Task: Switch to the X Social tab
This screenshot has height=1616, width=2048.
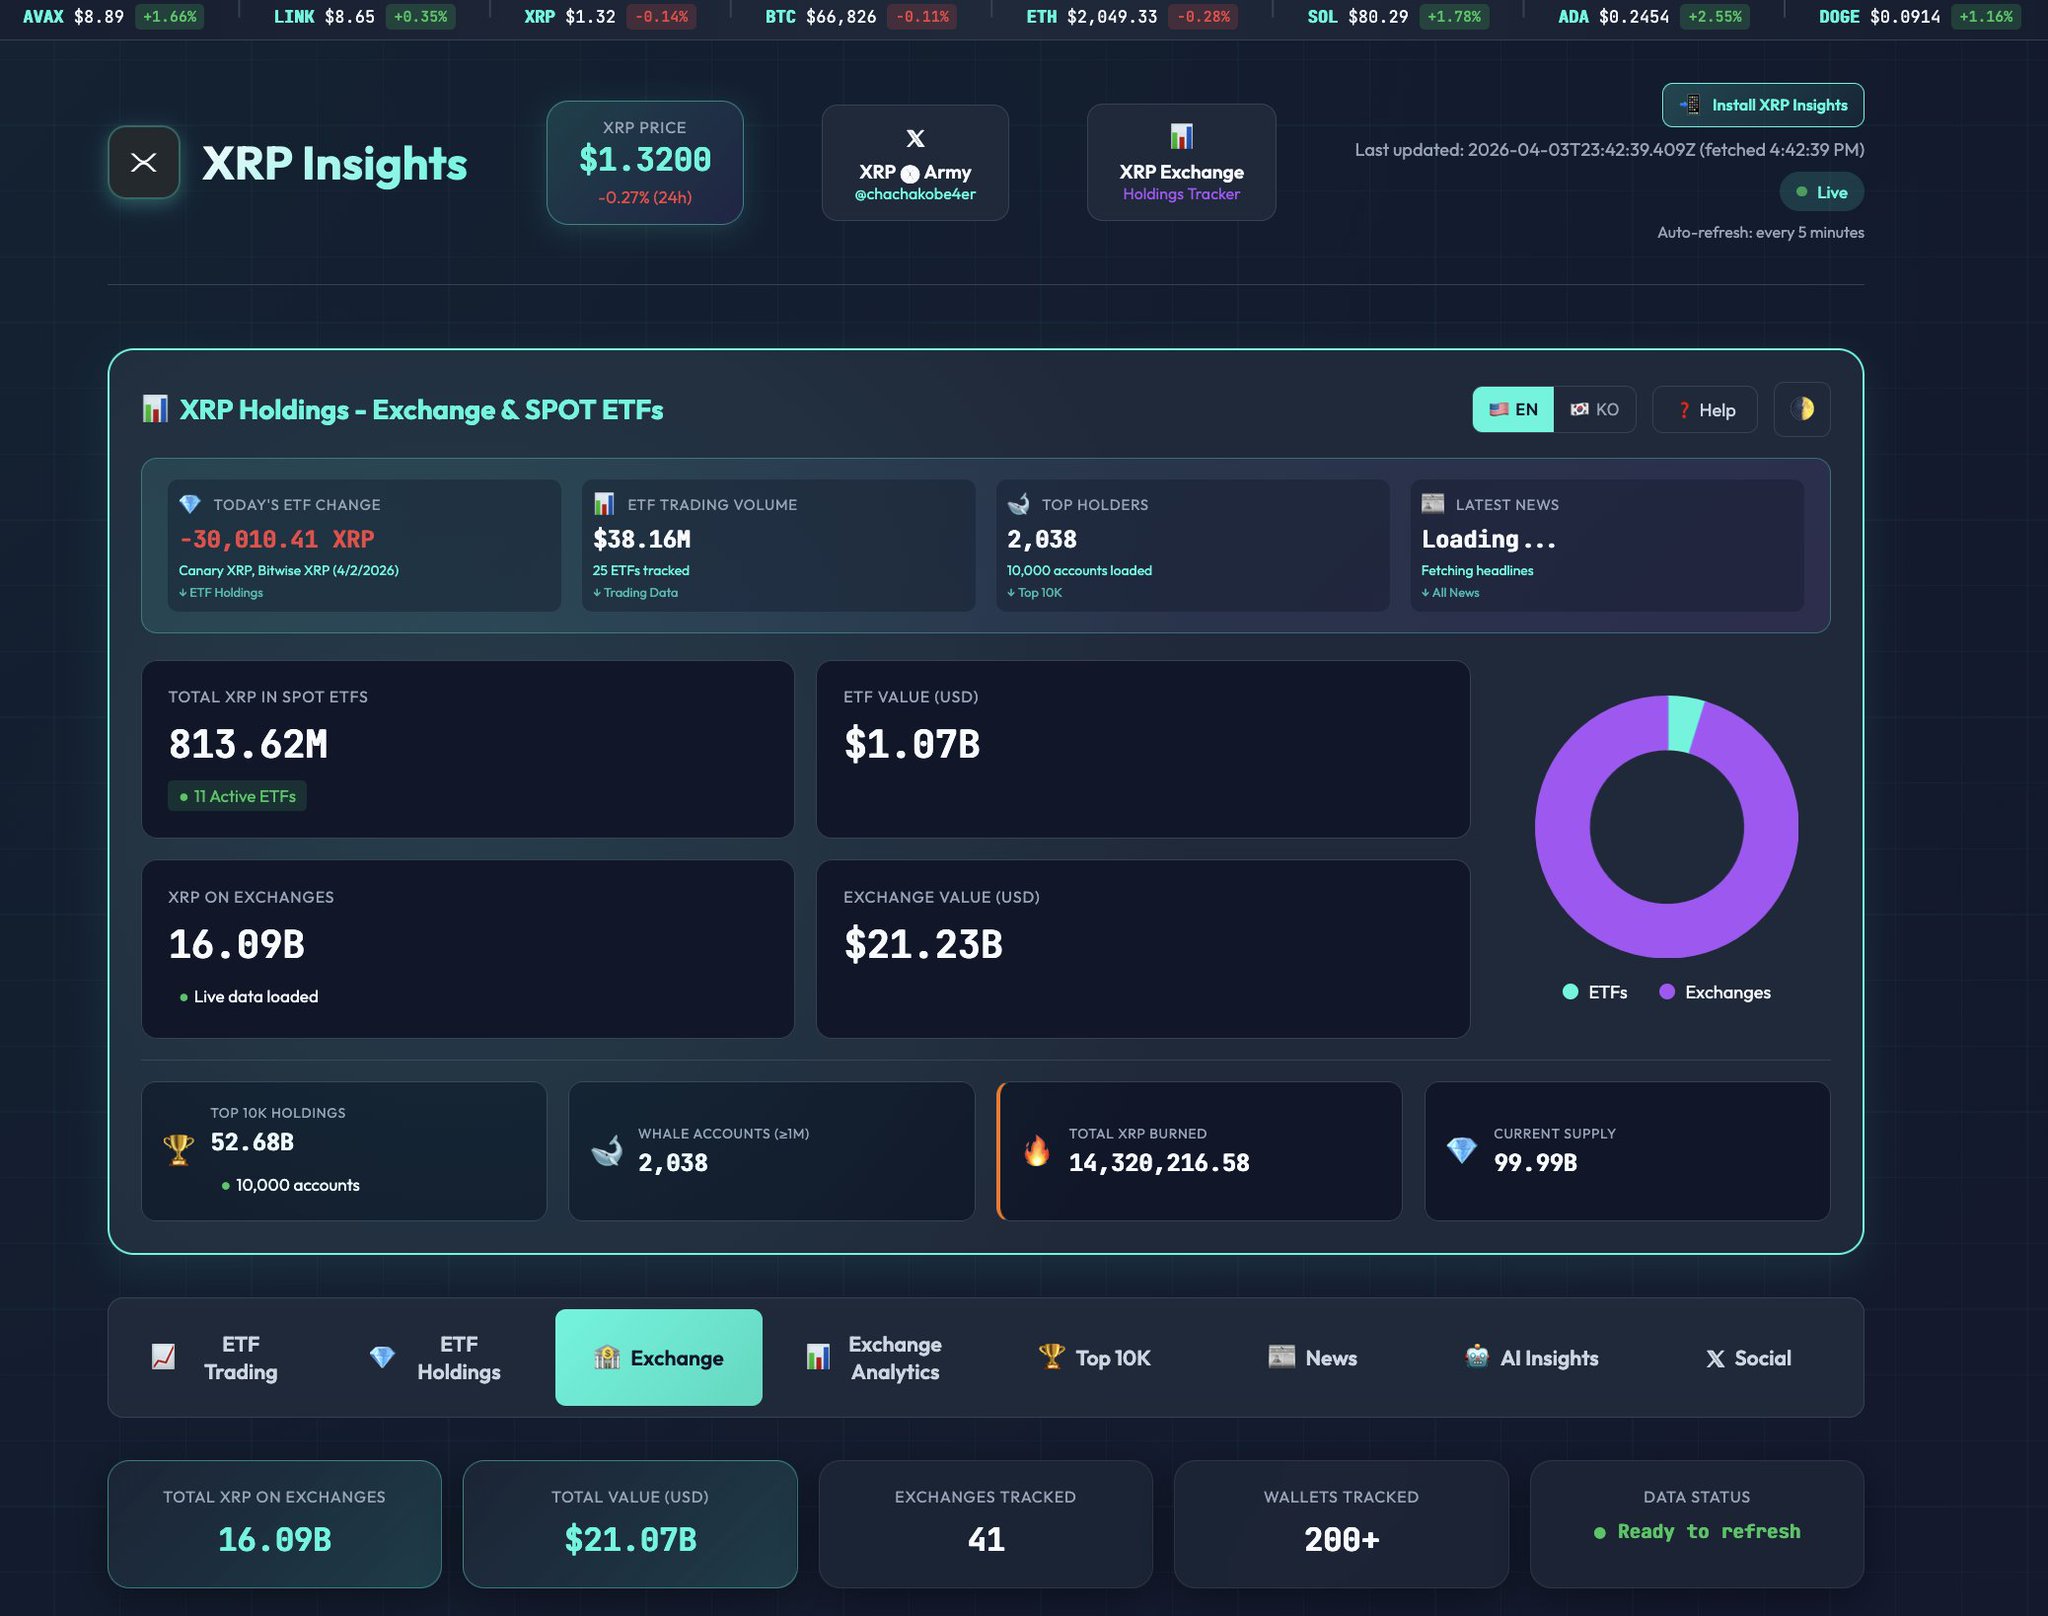Action: coord(1748,1357)
